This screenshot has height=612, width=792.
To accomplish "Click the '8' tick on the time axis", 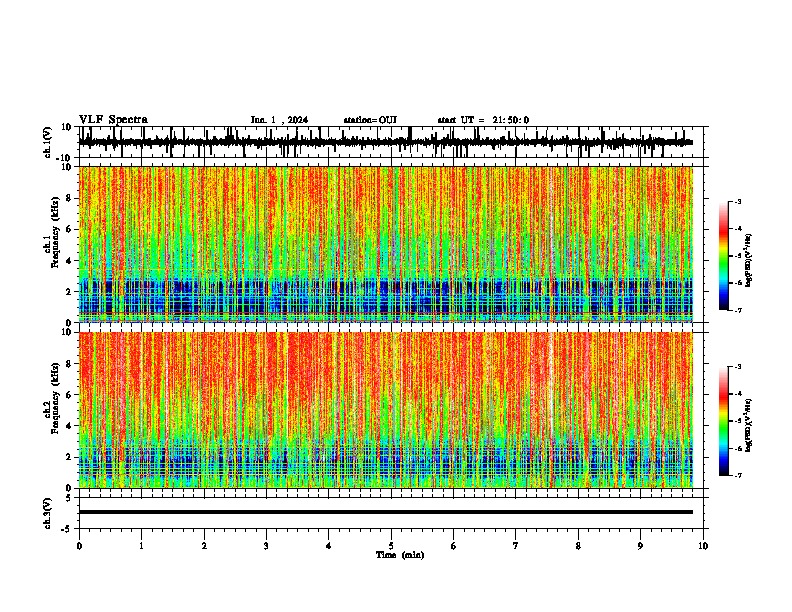I will pyautogui.click(x=578, y=546).
